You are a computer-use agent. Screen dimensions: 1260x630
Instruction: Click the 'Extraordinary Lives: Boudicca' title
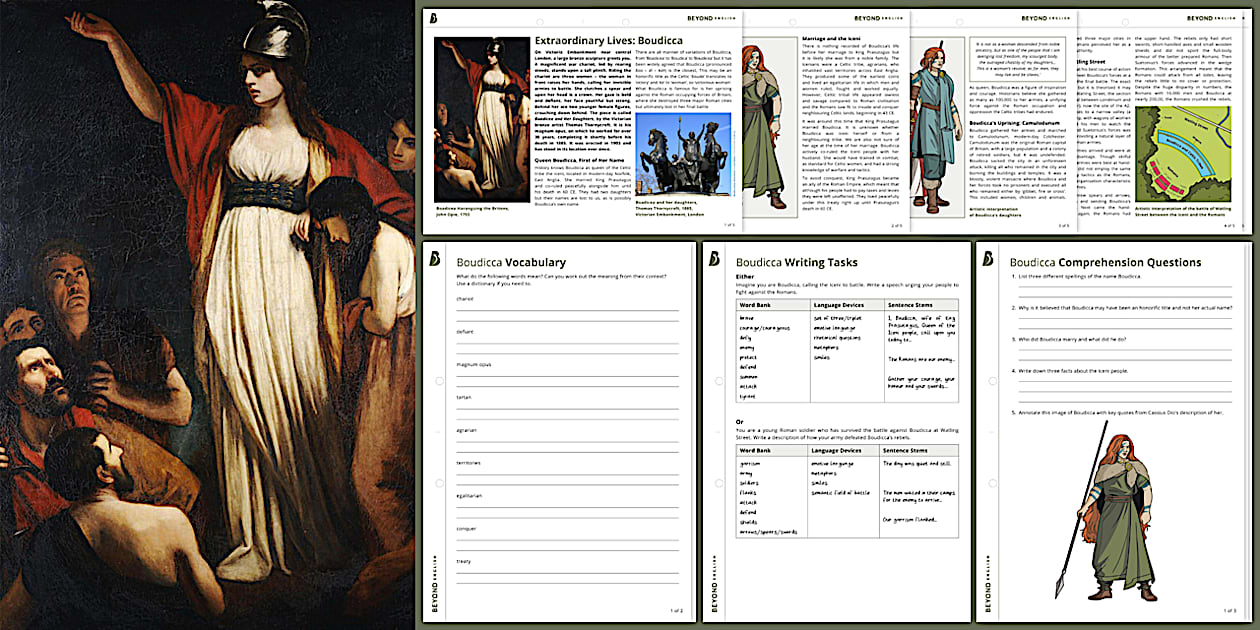tap(610, 42)
